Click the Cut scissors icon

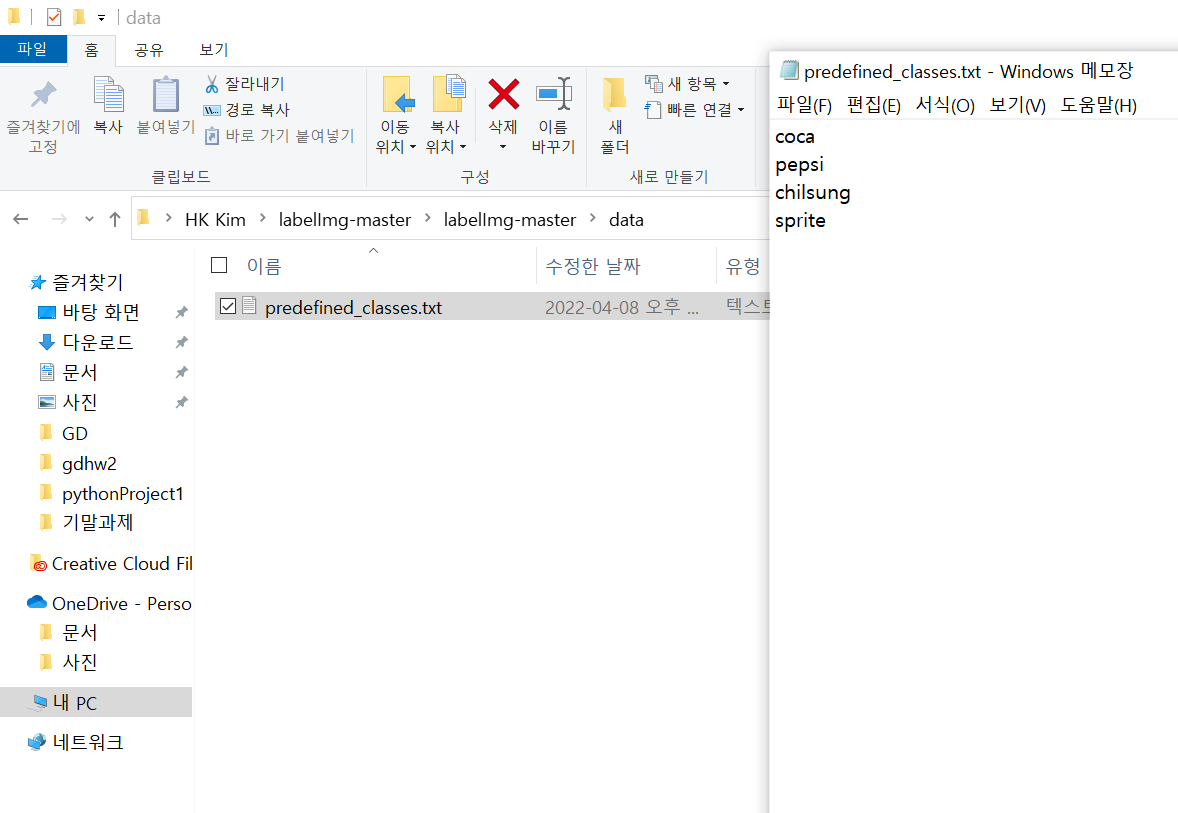click(212, 84)
